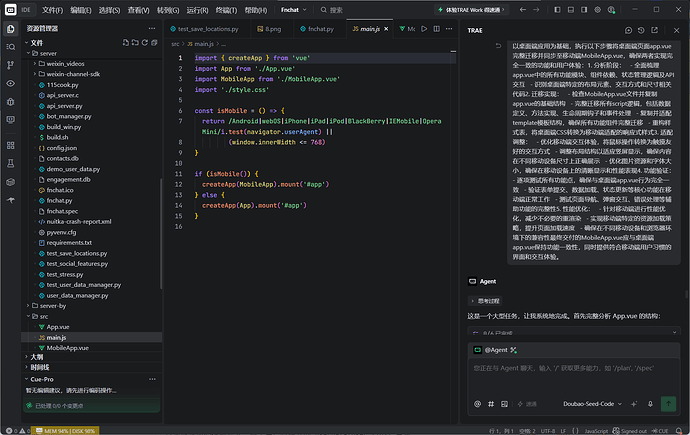The height and width of the screenshot is (435, 690).
Task: Click JavaScript language mode in status bar
Action: [596, 431]
